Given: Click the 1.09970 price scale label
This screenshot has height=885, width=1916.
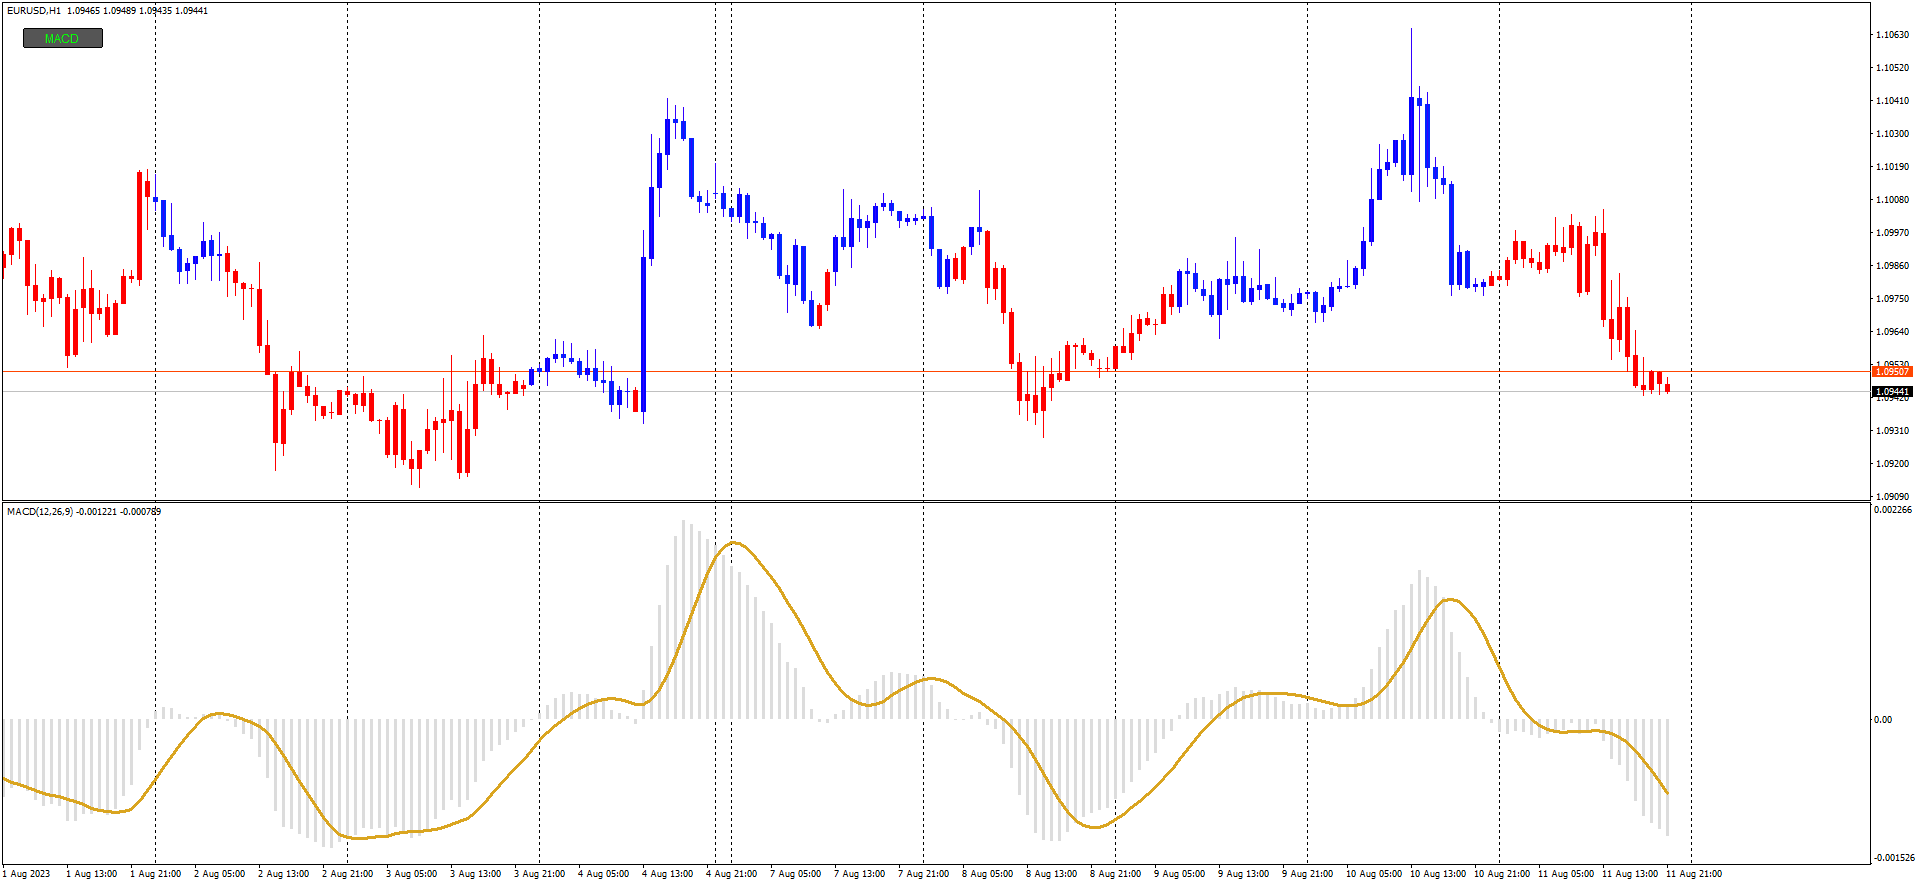Looking at the screenshot, I should [1892, 233].
